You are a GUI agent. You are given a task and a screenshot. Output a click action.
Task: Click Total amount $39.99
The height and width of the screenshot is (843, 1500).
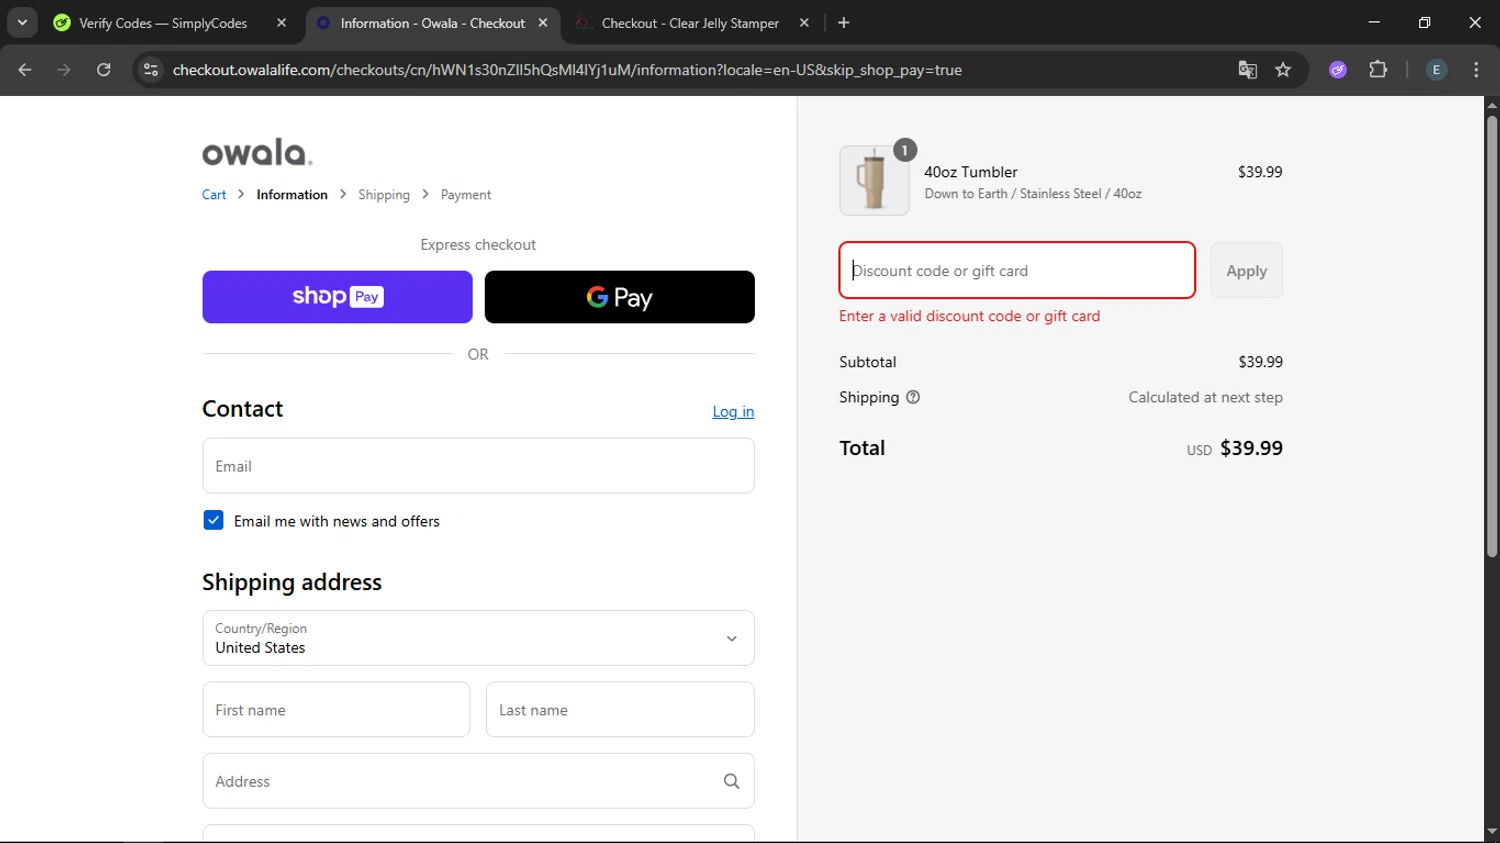click(1251, 448)
